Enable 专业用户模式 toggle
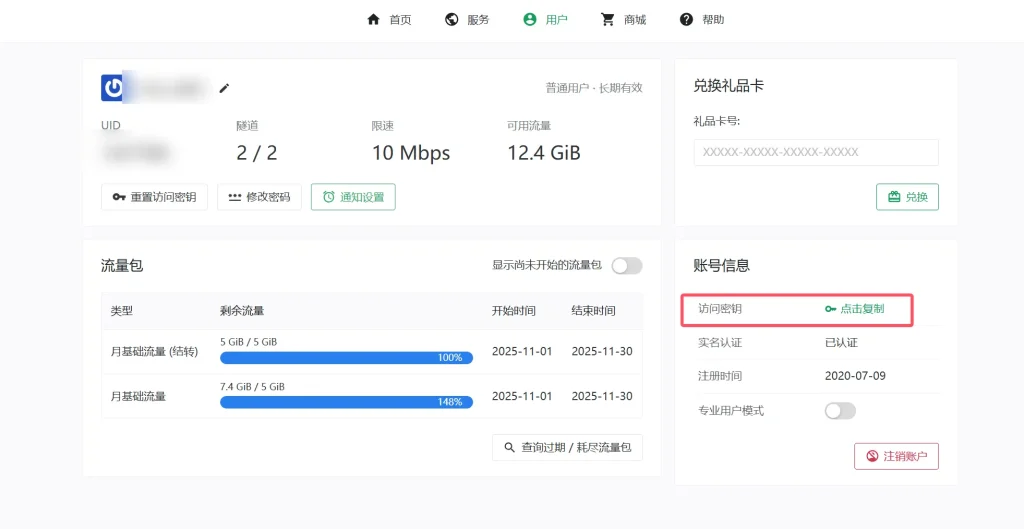The height and width of the screenshot is (529, 1024). 840,411
